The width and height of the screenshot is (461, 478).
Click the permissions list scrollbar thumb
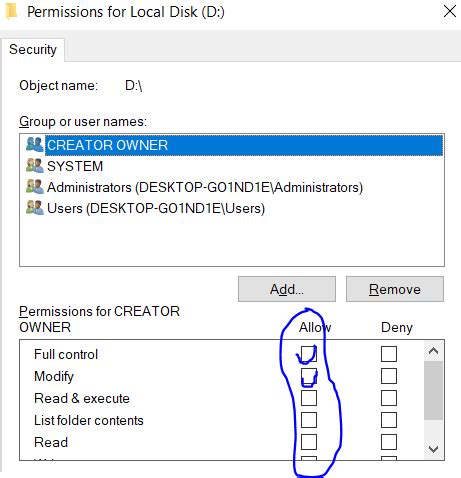pyautogui.click(x=433, y=390)
